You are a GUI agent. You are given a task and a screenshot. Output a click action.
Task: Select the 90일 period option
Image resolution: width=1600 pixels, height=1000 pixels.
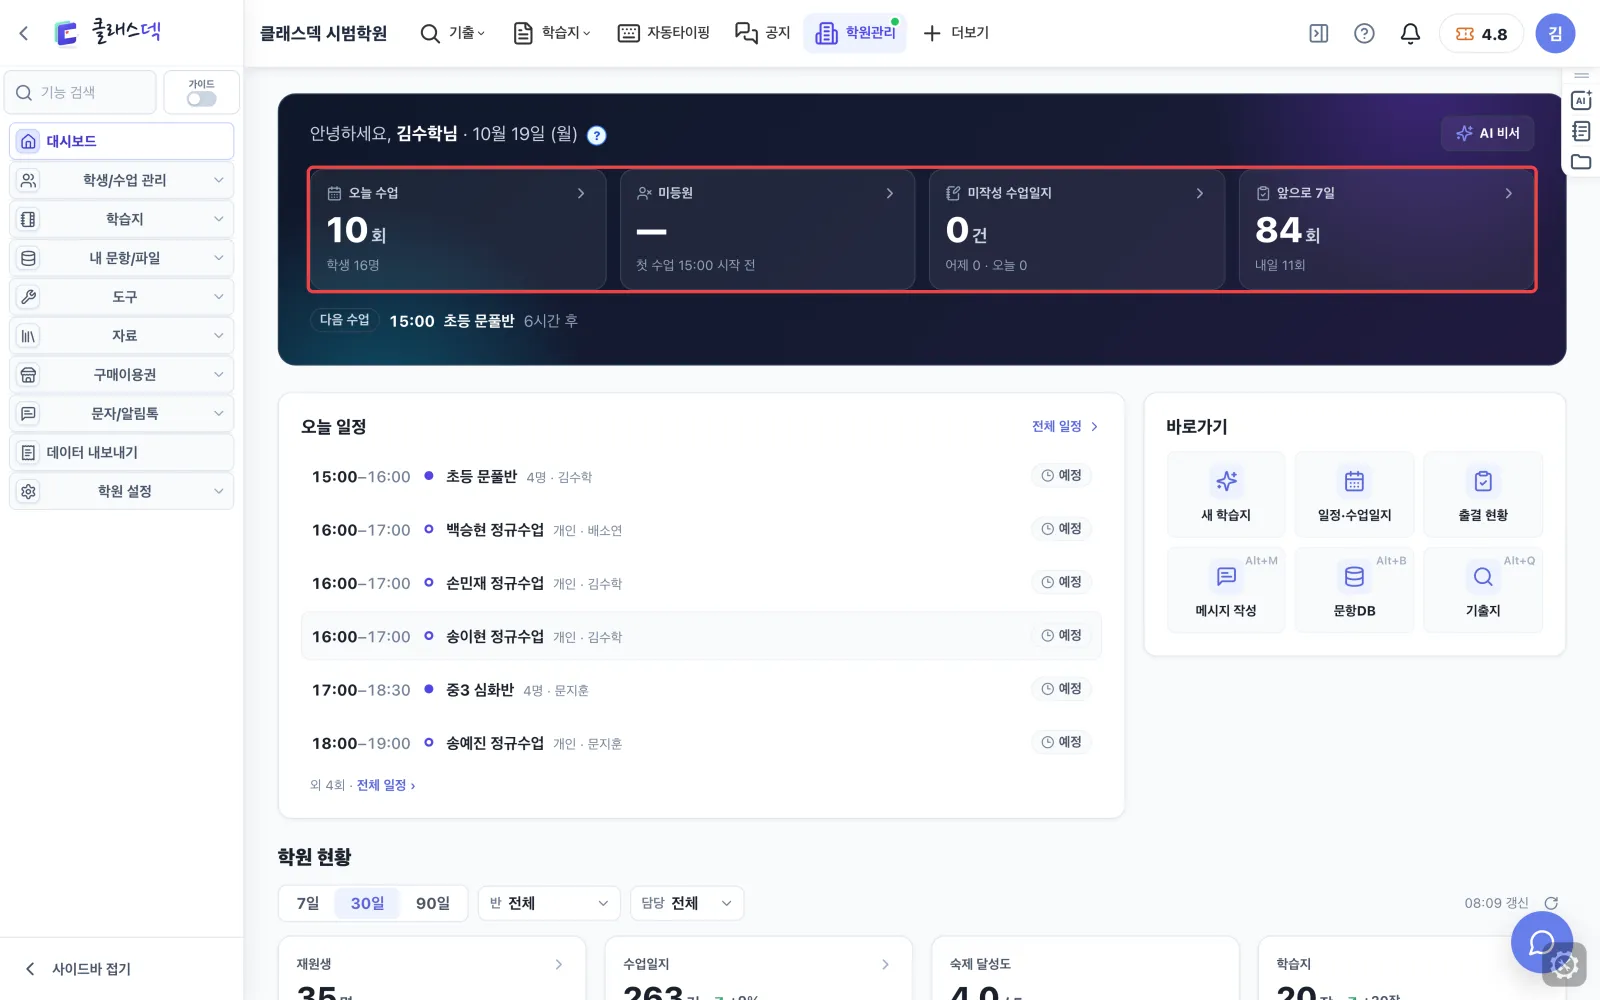tap(433, 903)
